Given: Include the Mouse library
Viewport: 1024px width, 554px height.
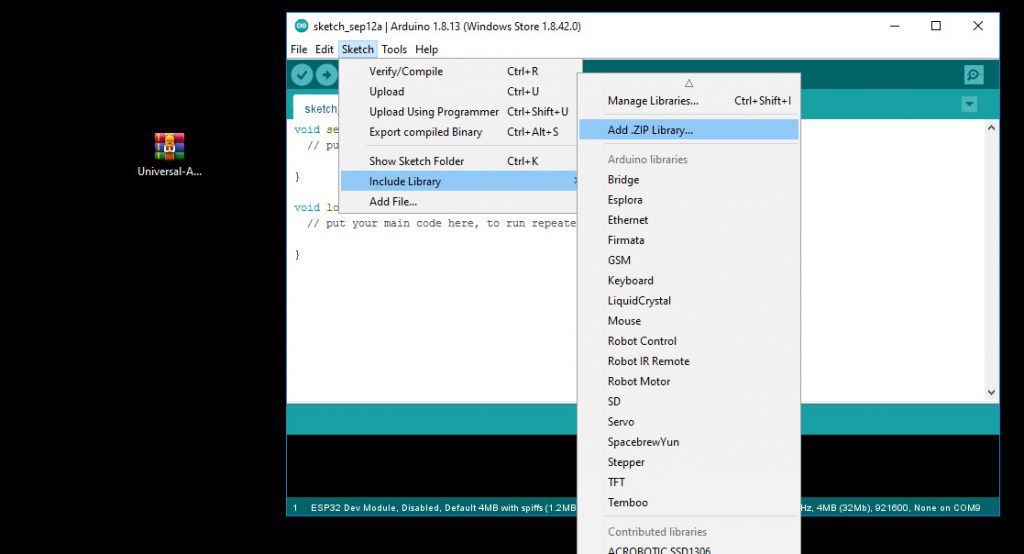Looking at the screenshot, I should (x=689, y=321).
